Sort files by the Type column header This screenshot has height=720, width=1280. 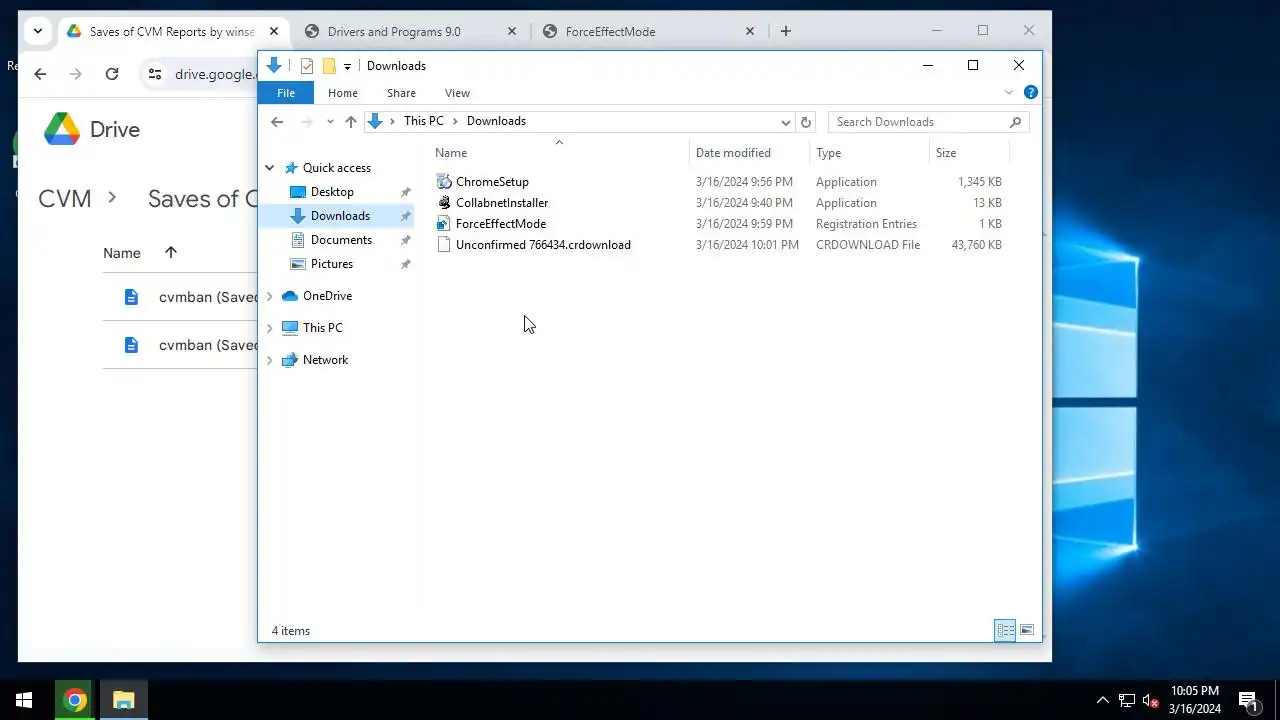click(x=869, y=153)
